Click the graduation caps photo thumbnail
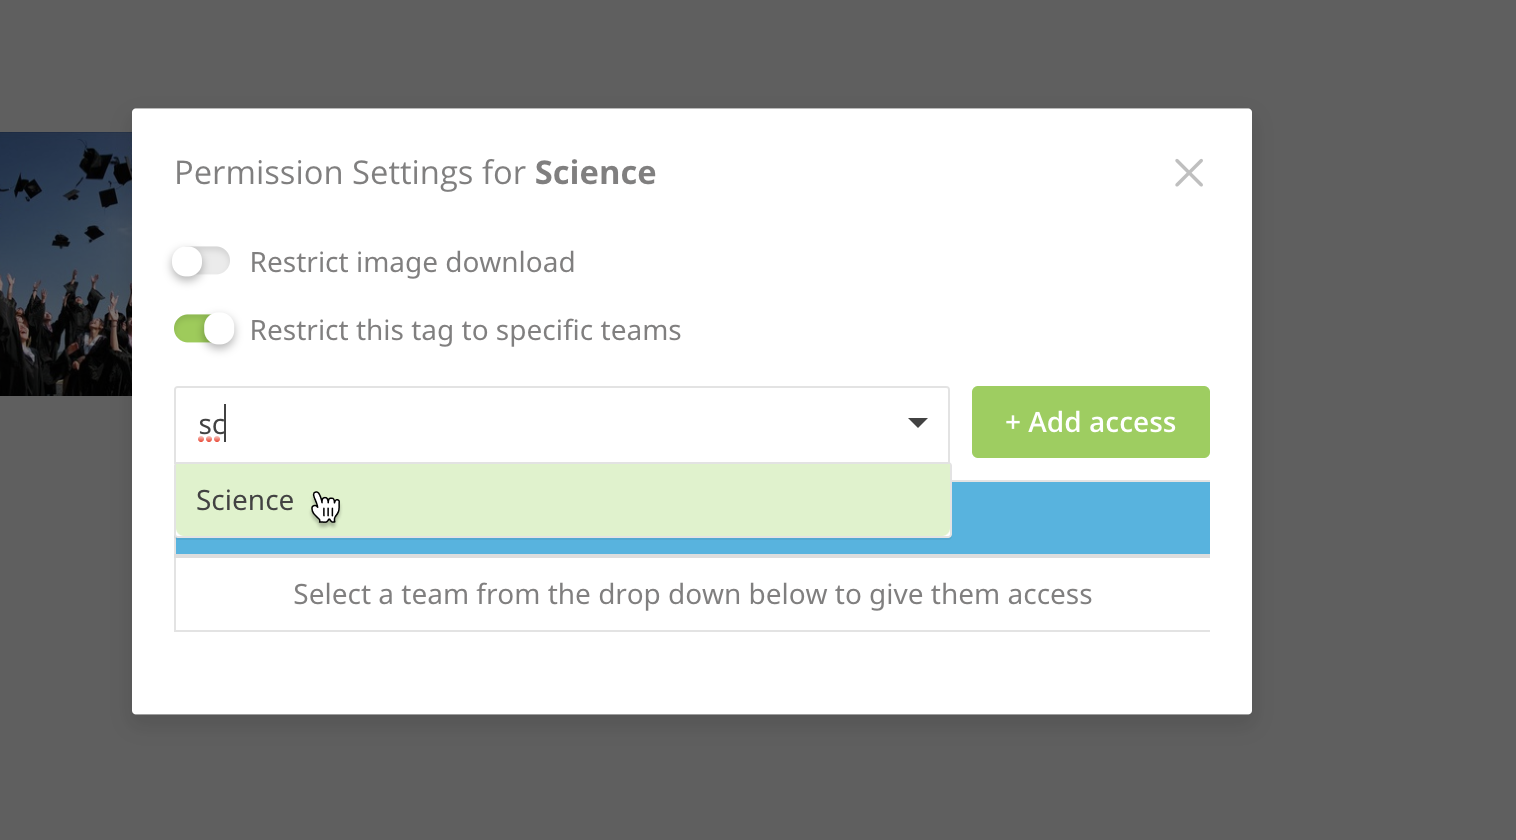Screen dimensions: 1516x840 click(x=66, y=264)
